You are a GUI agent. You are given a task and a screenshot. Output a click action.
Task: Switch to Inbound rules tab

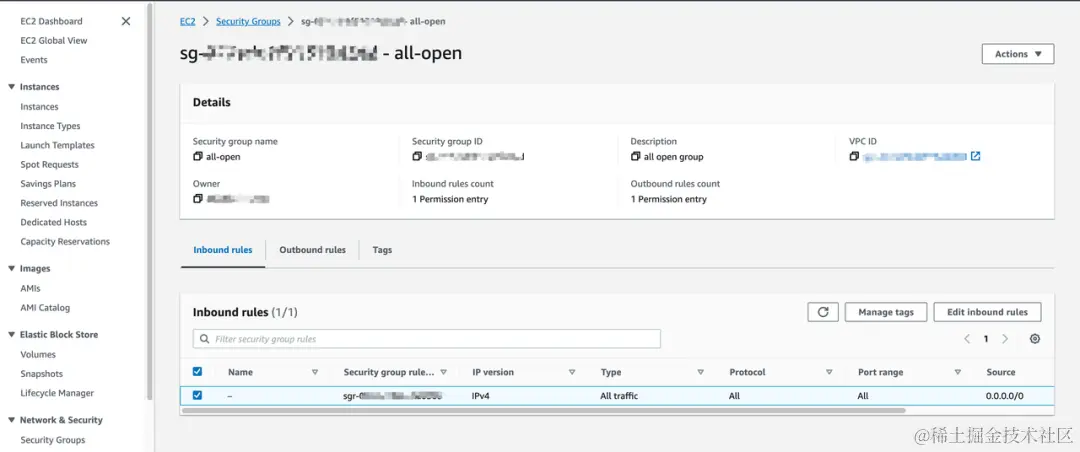(x=222, y=250)
